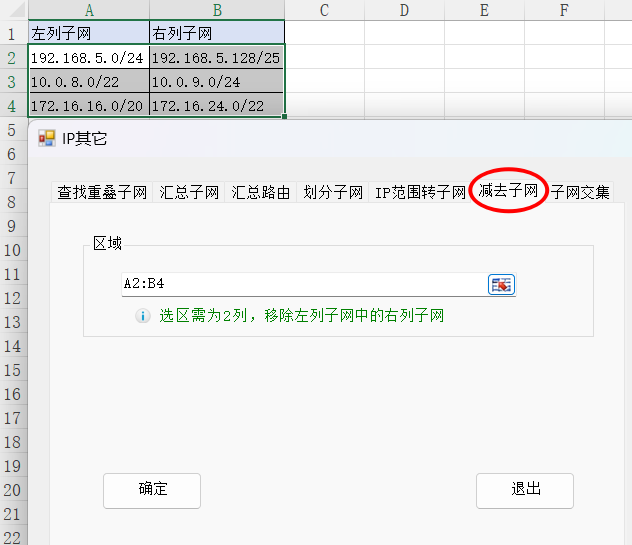Viewport: 632px width, 545px height.
Task: Open the IP范围转子网 tab
Action: [x=420, y=192]
